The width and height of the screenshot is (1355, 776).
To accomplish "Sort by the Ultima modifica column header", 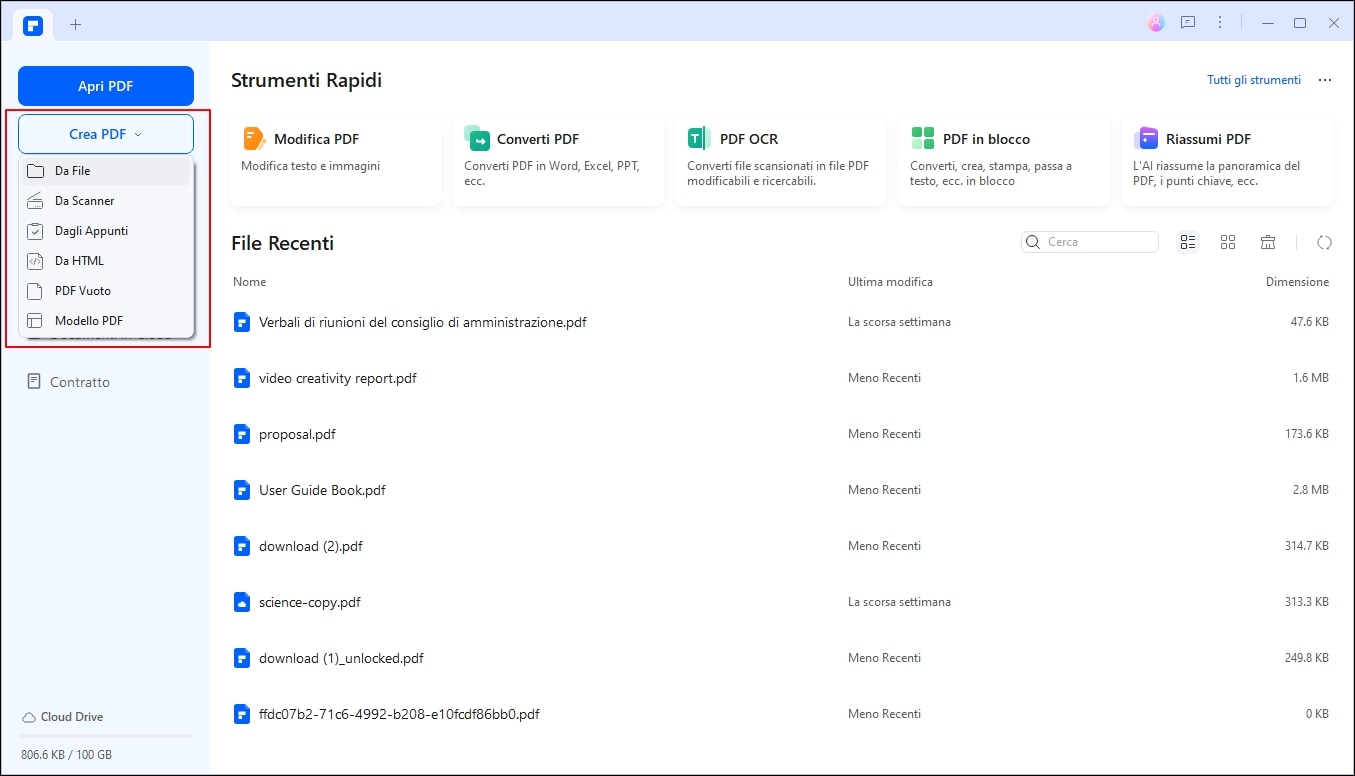I will 890,282.
